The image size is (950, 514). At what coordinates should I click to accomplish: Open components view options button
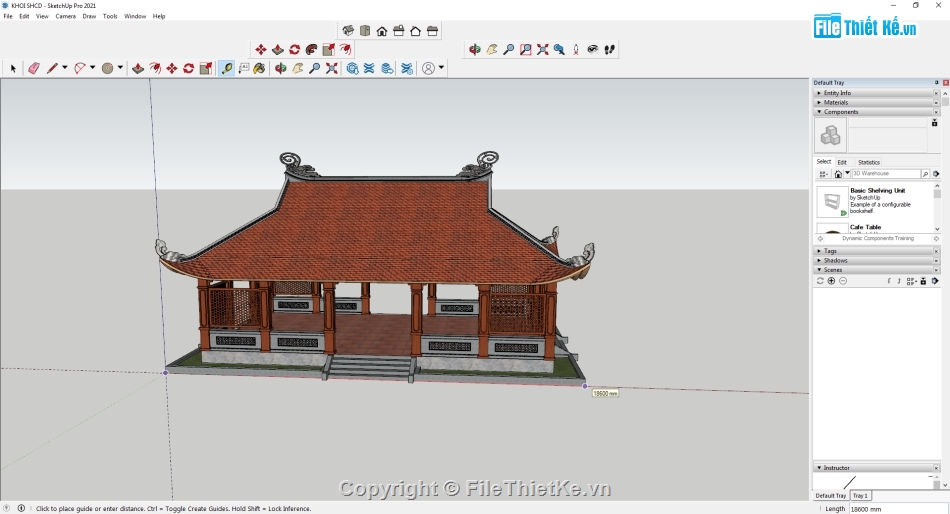[x=823, y=174]
